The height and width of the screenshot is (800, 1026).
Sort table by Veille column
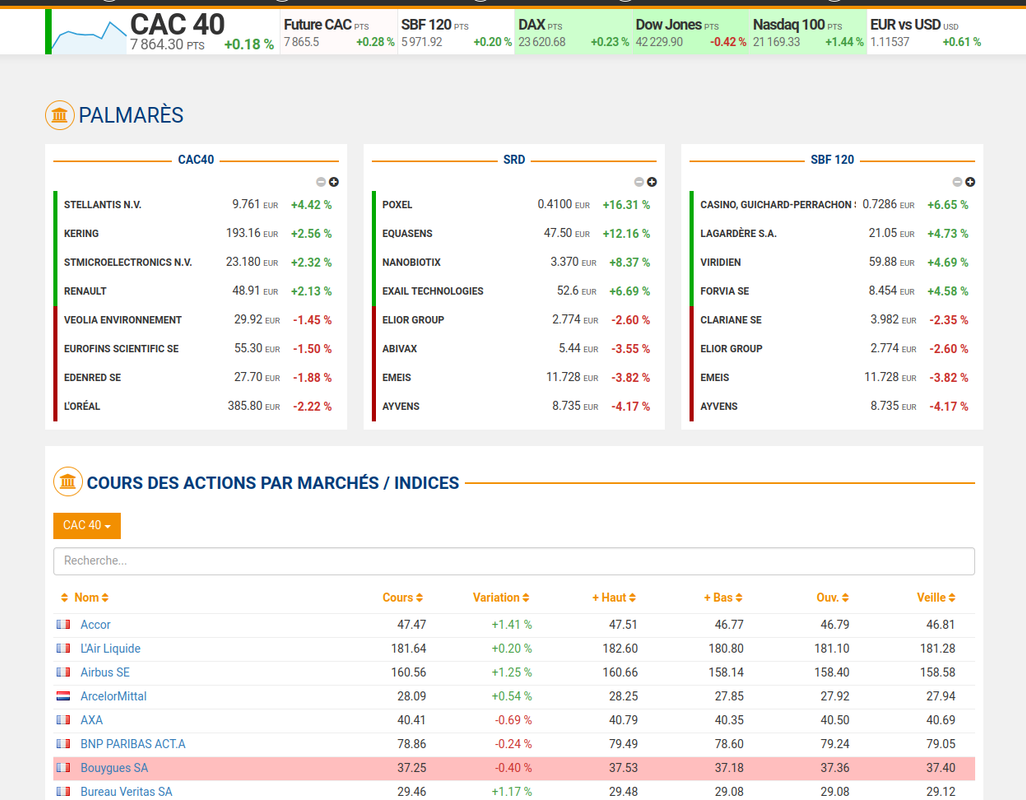[936, 597]
